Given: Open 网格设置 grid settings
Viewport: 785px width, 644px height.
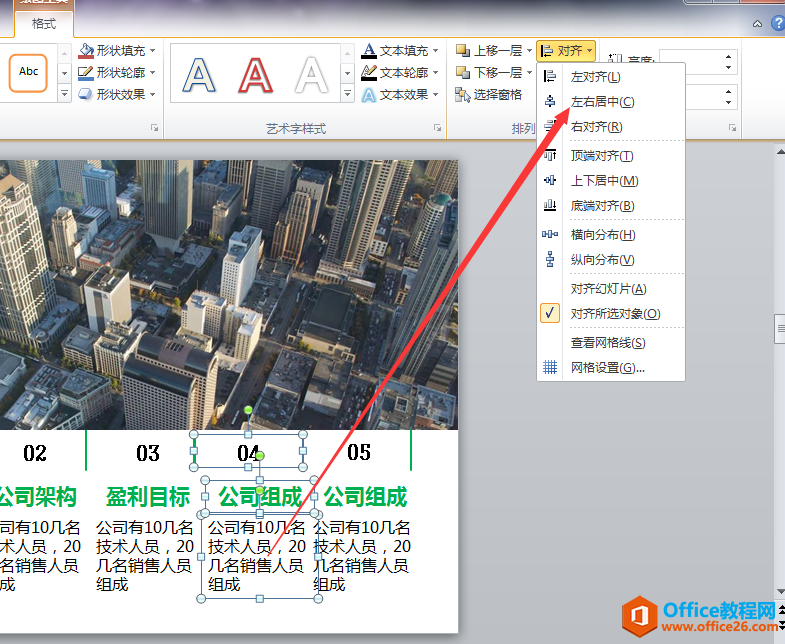Looking at the screenshot, I should (607, 368).
